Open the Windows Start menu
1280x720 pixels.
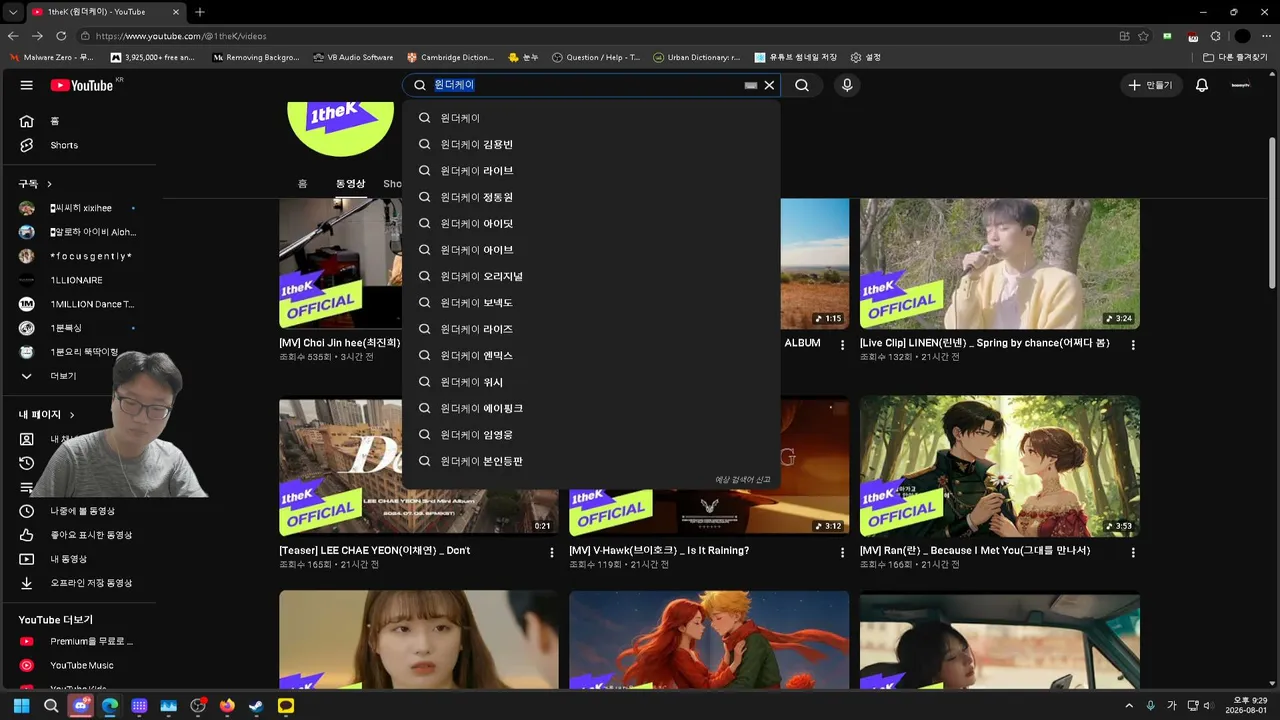click(x=21, y=706)
